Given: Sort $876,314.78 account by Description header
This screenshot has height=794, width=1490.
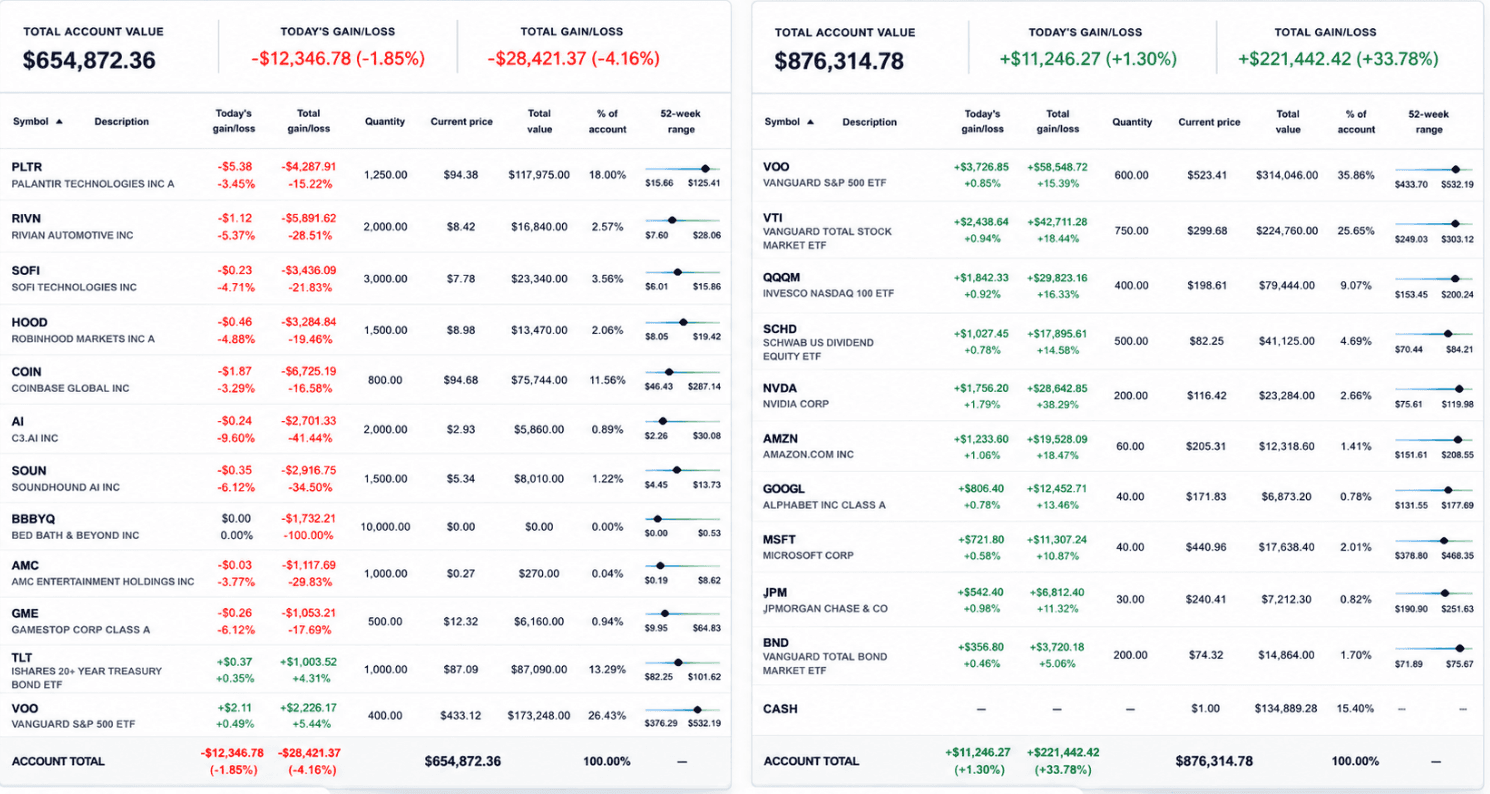Looking at the screenshot, I should click(x=870, y=122).
